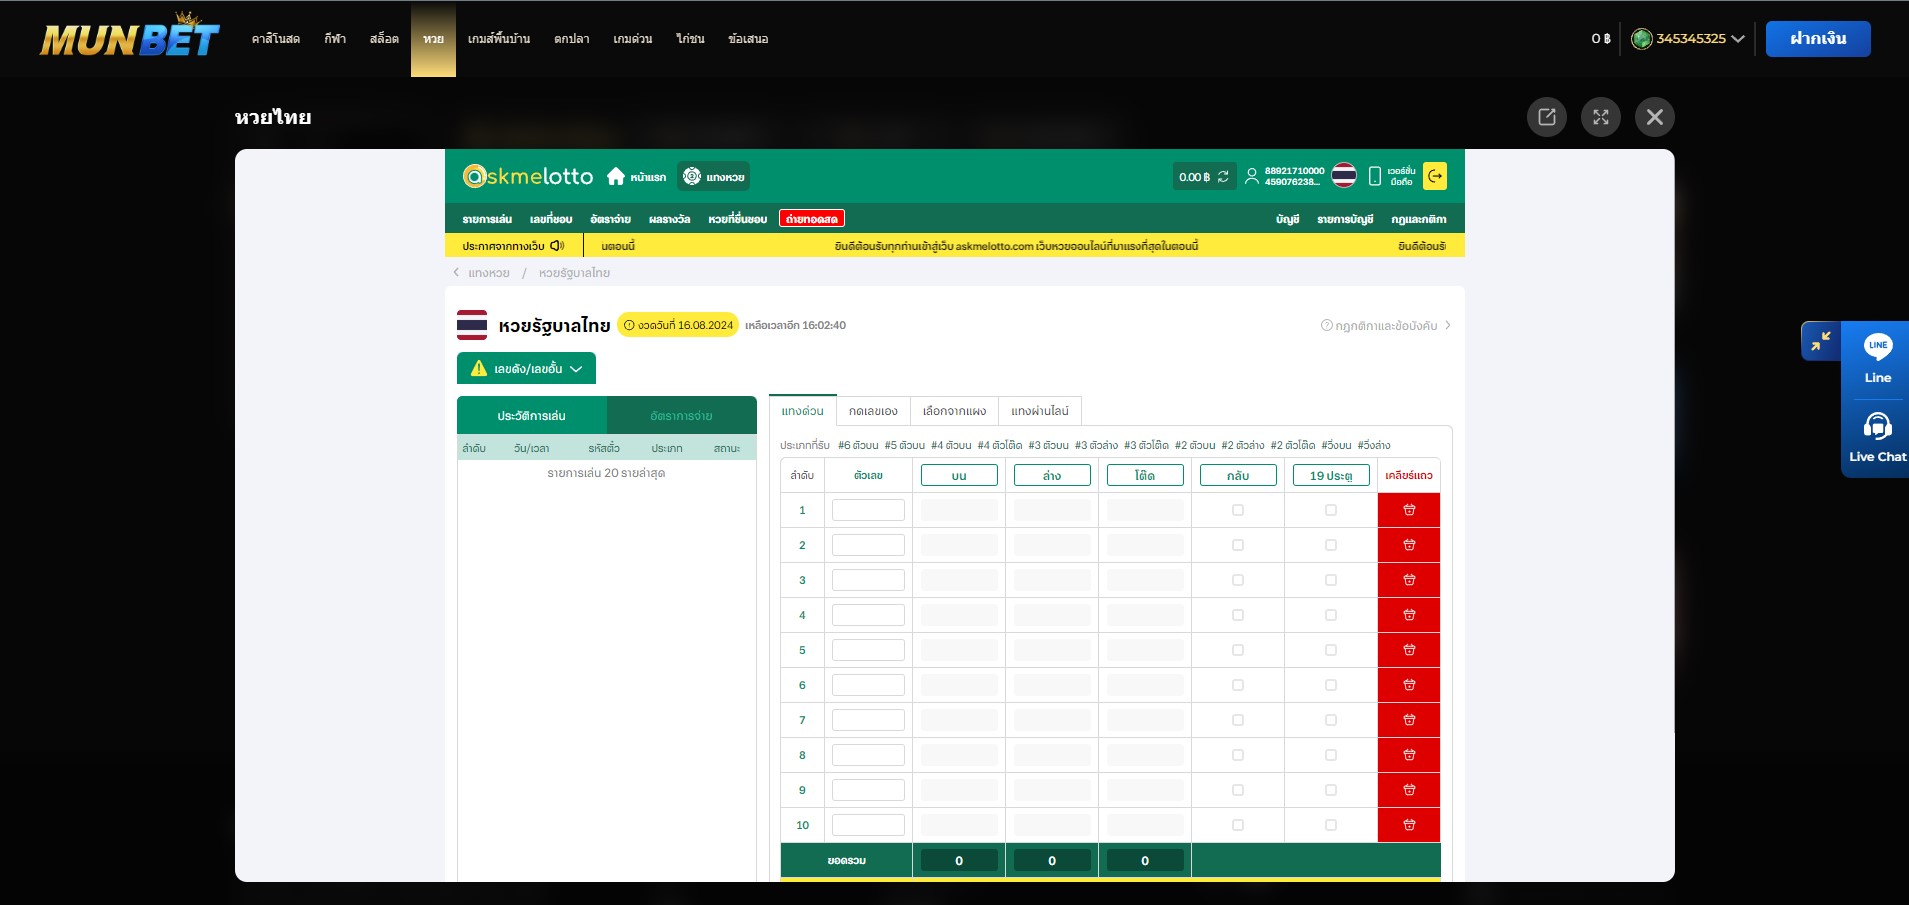The width and height of the screenshot is (1909, 905).
Task: Open the mobile version phone icon
Action: tap(1375, 177)
